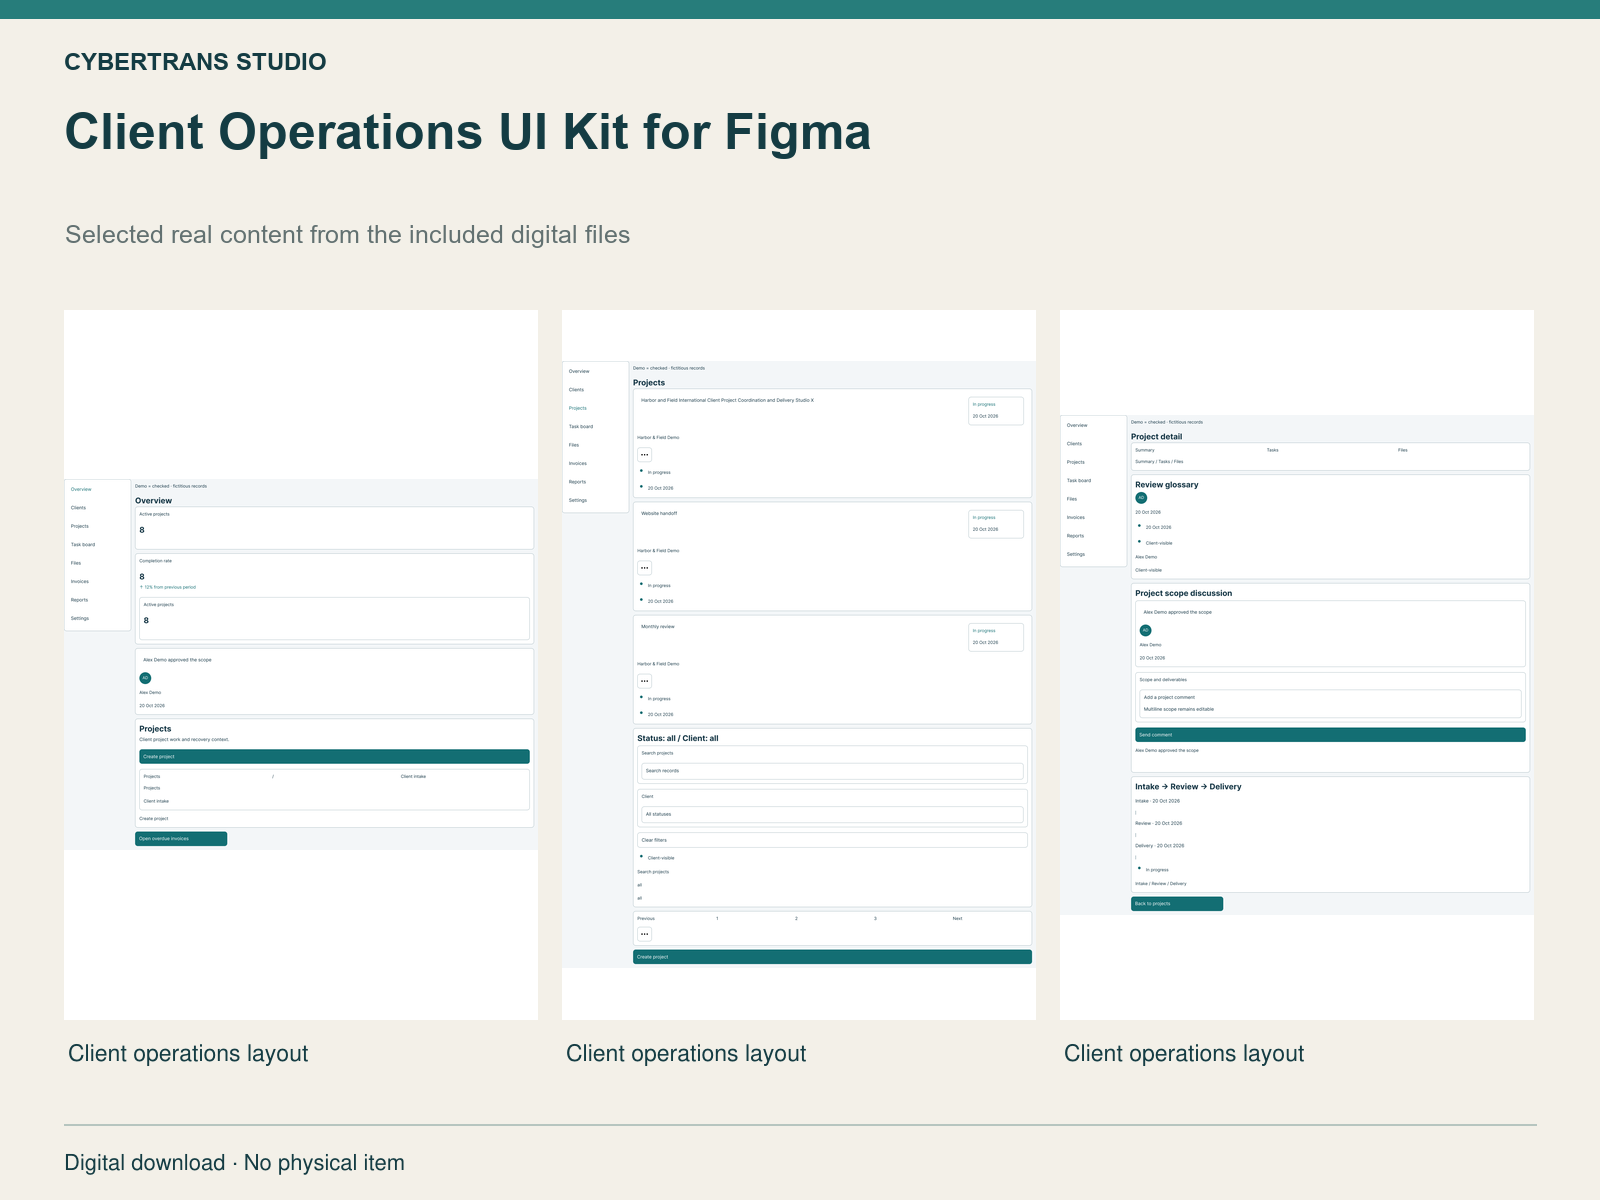
Task: Select Projects in the Project detail screen sidebar
Action: 1076,462
